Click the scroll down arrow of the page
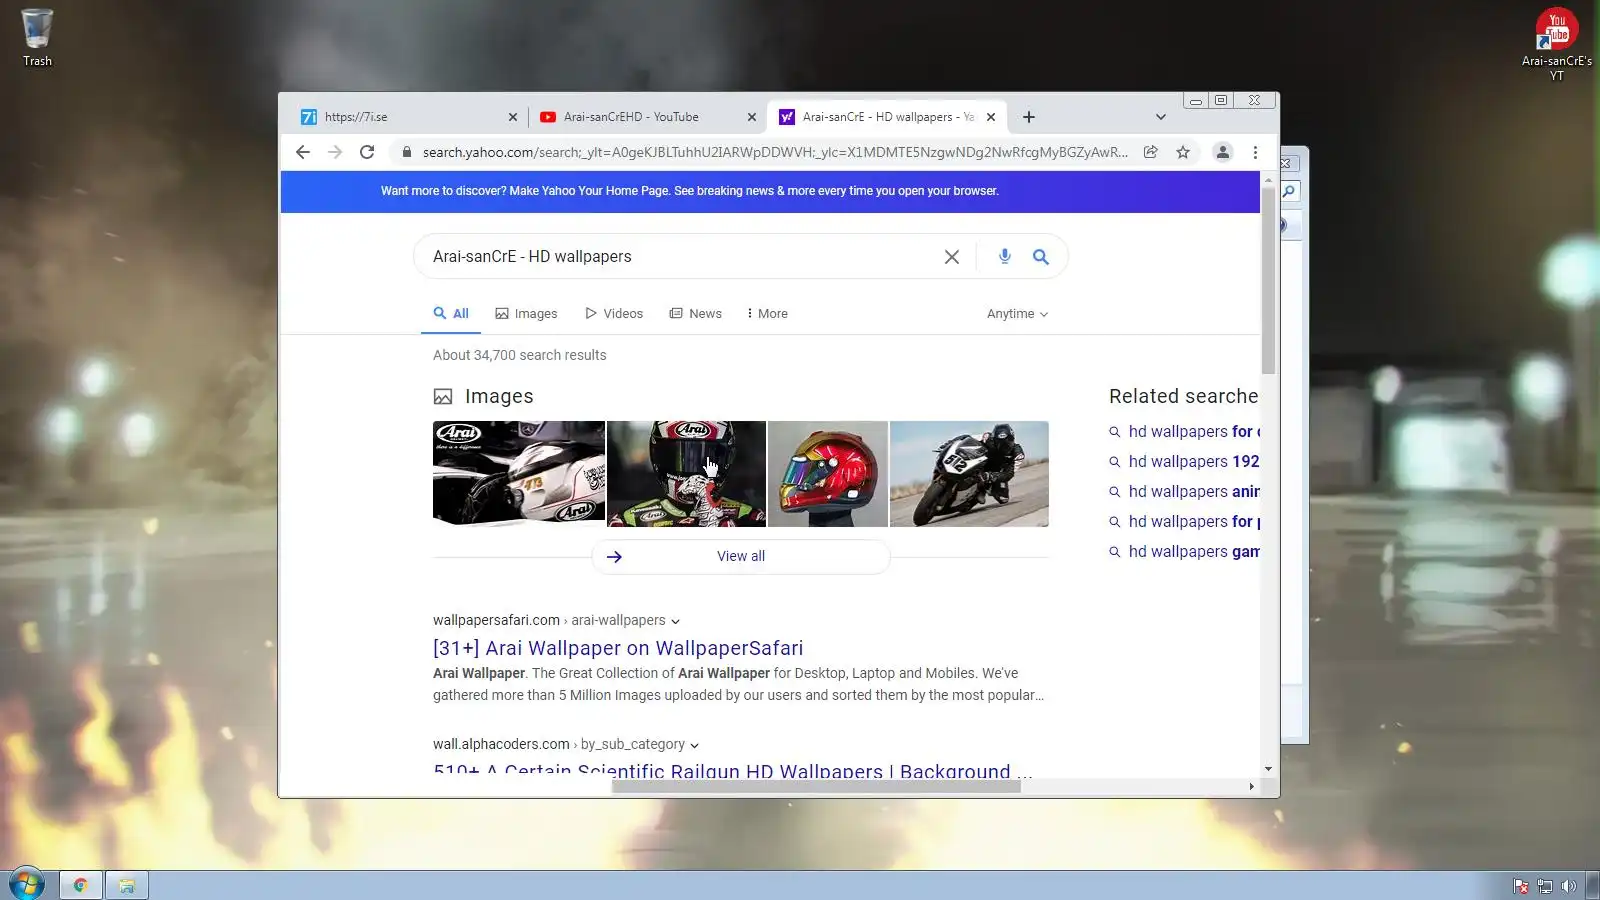 (1268, 769)
